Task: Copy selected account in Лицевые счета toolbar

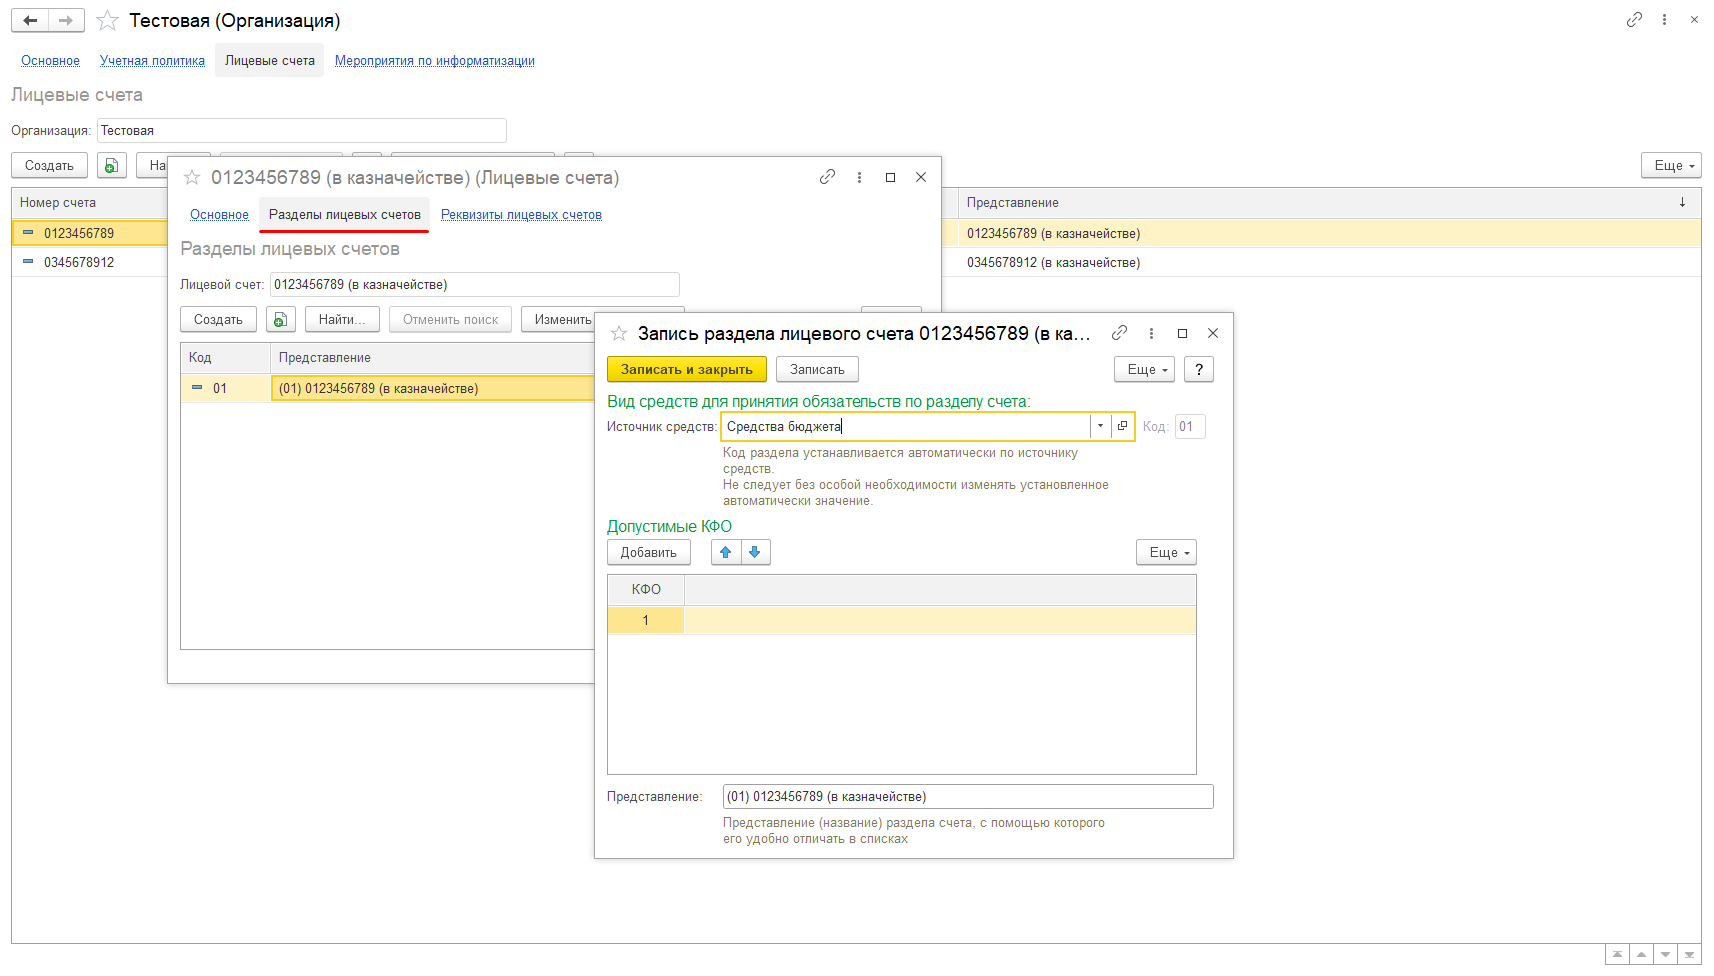Action: tap(112, 166)
